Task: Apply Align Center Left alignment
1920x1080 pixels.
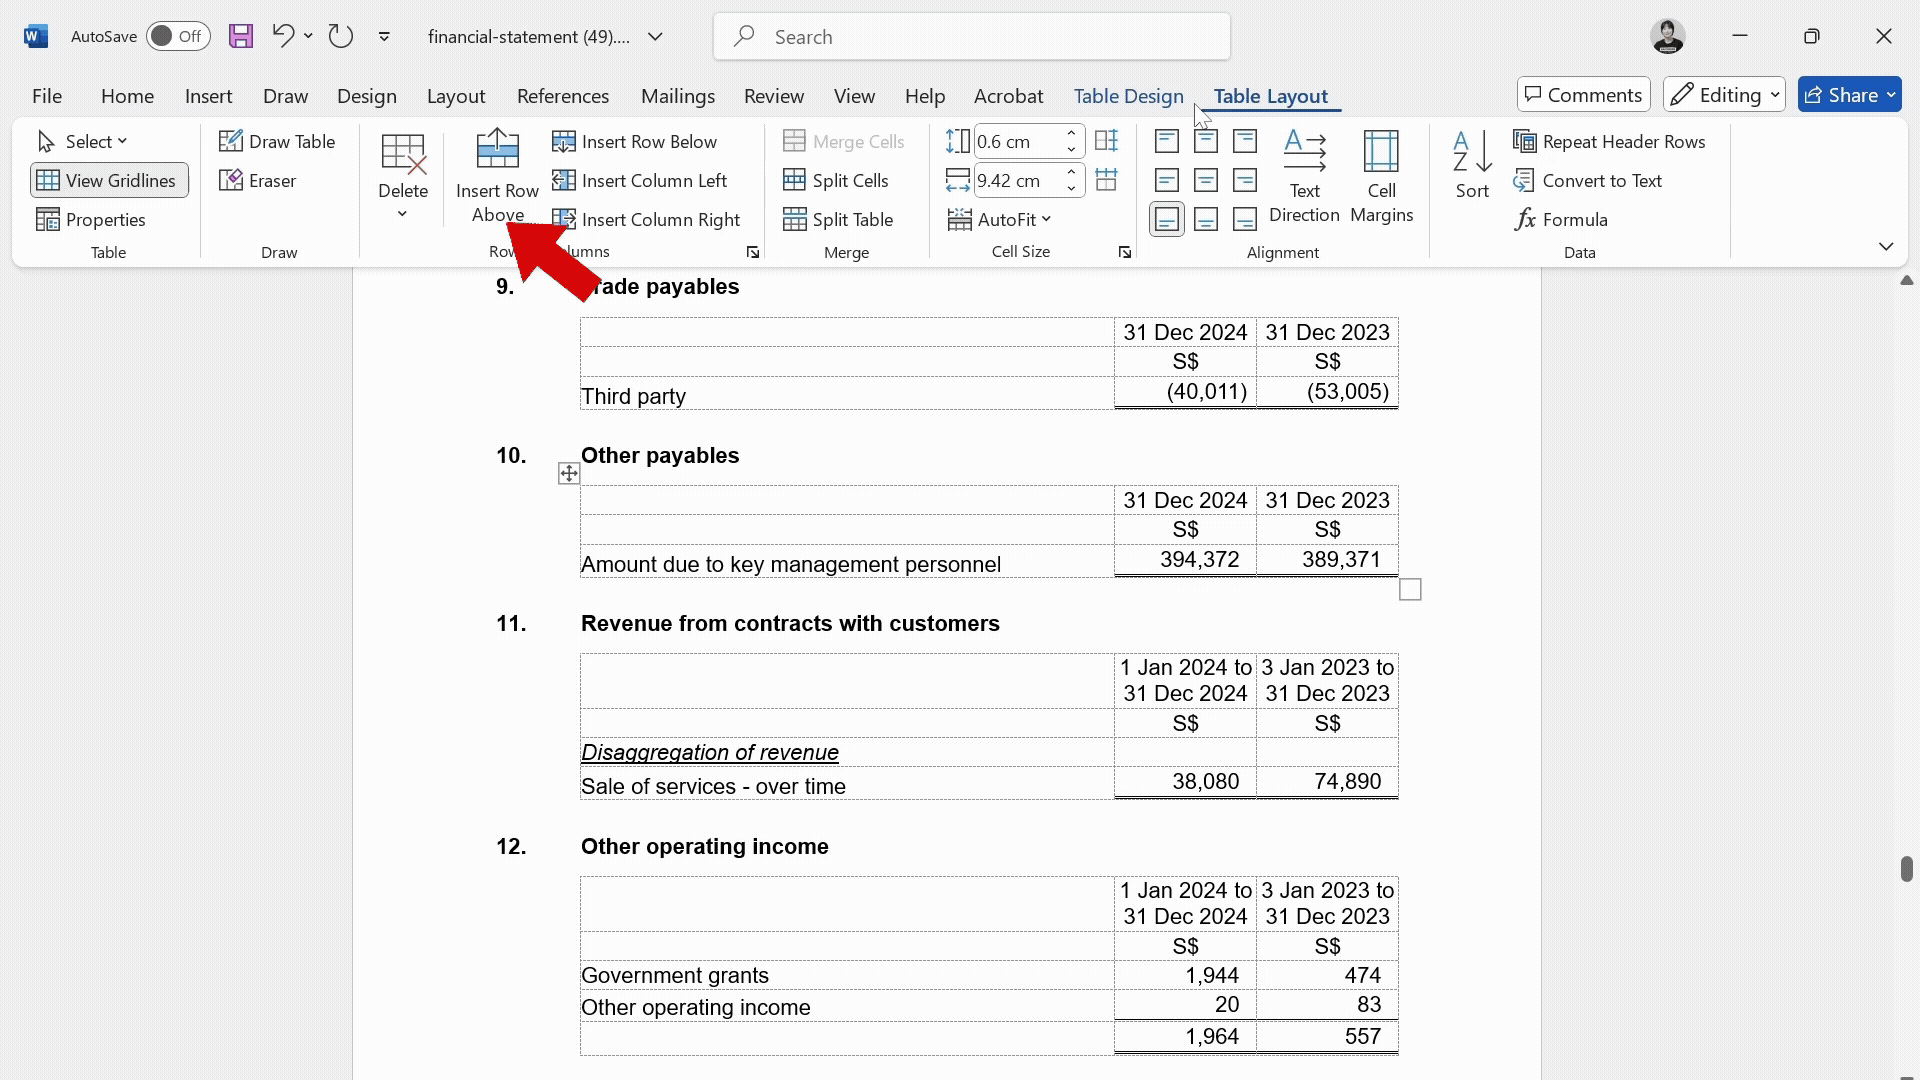Action: tap(1166, 180)
